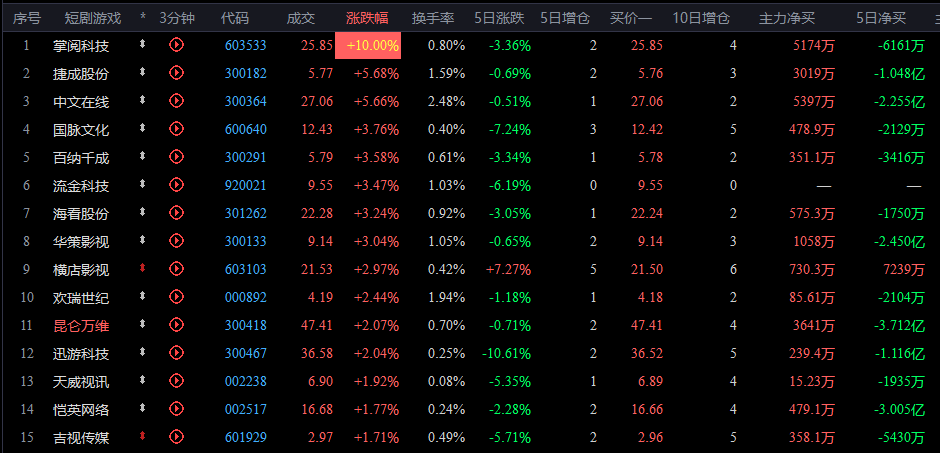Click the play icon in 华策影视 row
The width and height of the screenshot is (940, 453).
coord(176,240)
